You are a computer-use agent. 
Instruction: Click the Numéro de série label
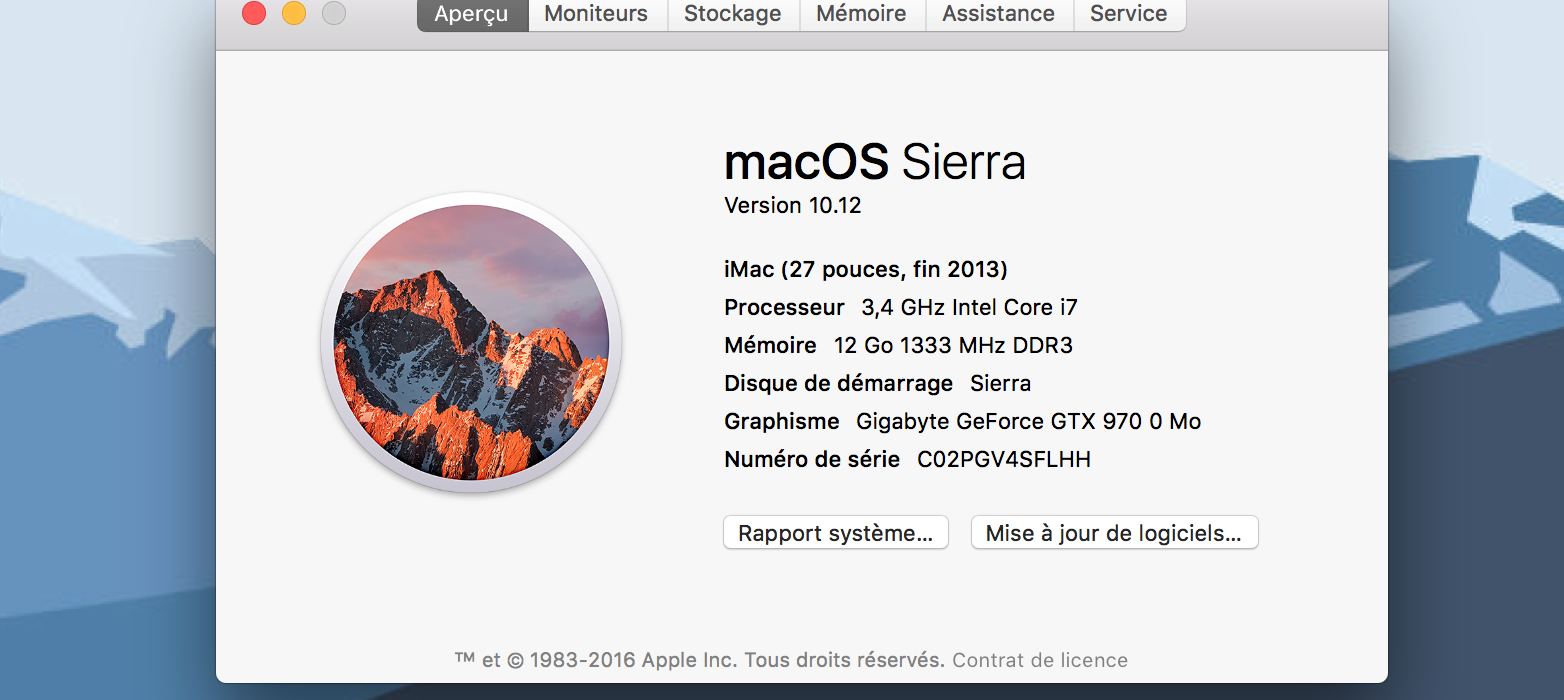point(812,460)
